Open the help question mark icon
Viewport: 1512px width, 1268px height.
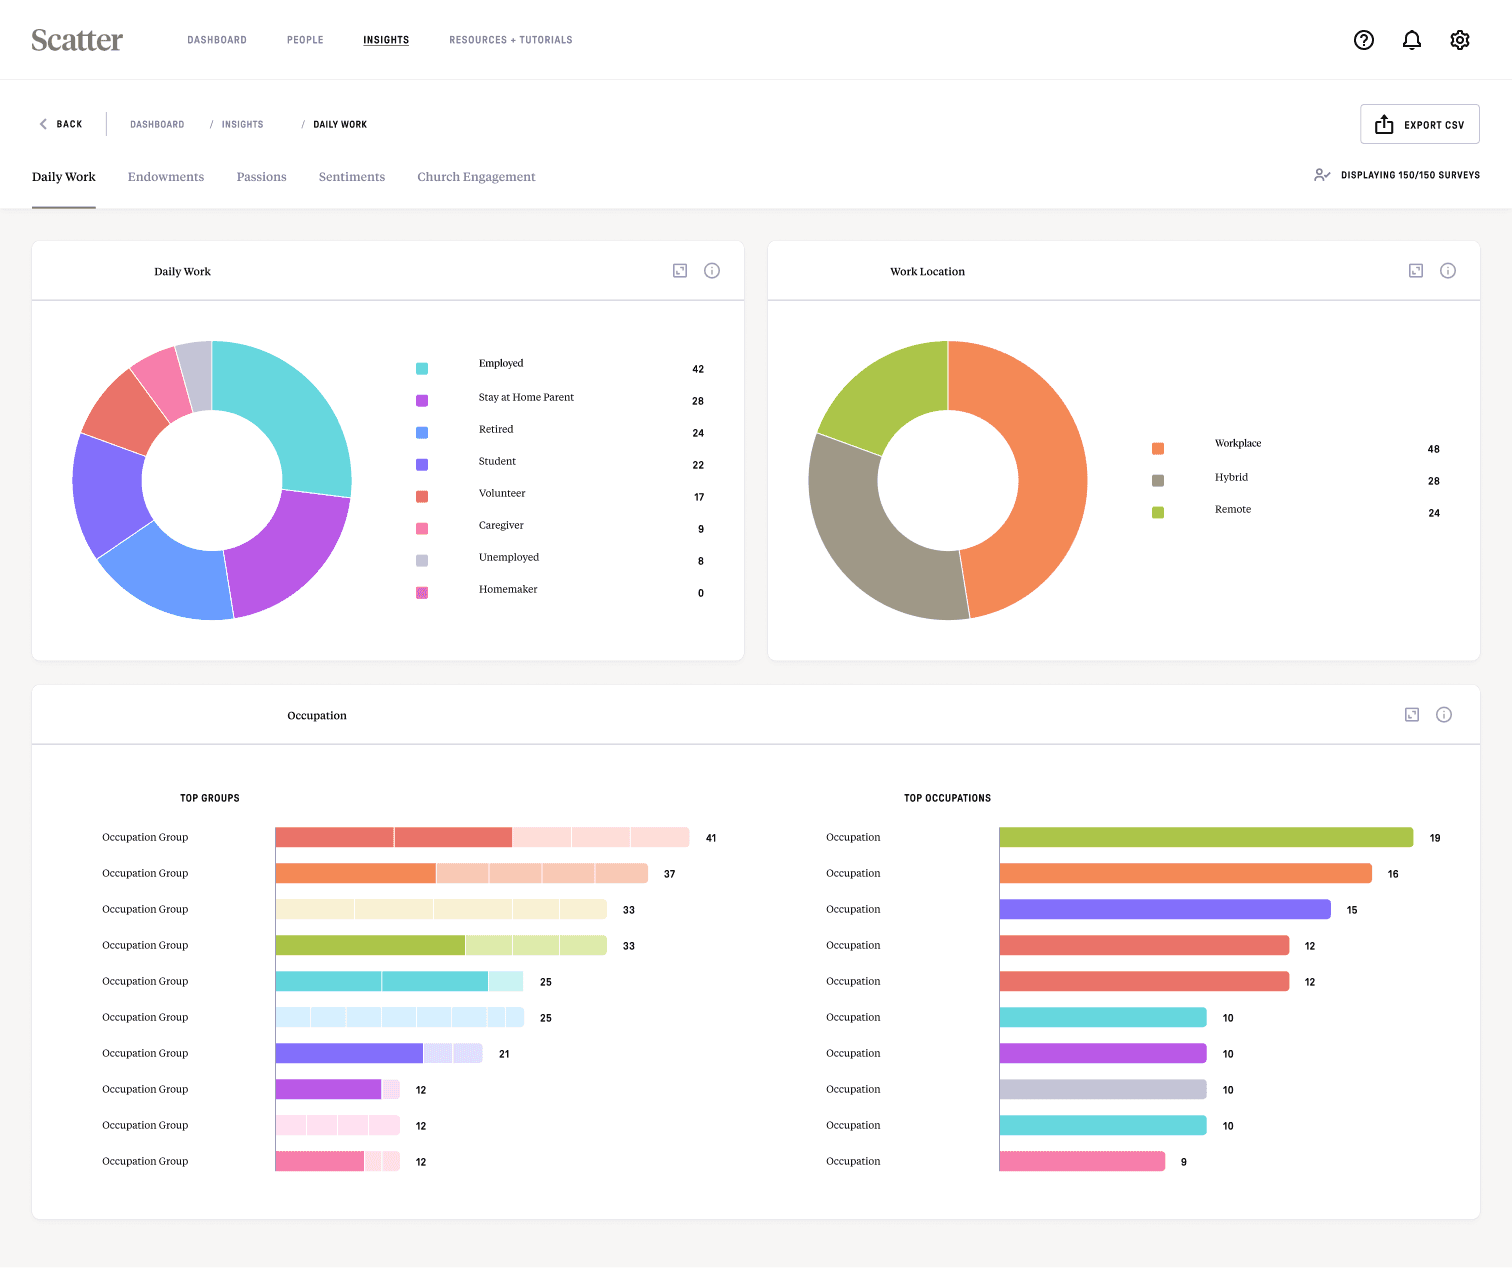pyautogui.click(x=1364, y=40)
